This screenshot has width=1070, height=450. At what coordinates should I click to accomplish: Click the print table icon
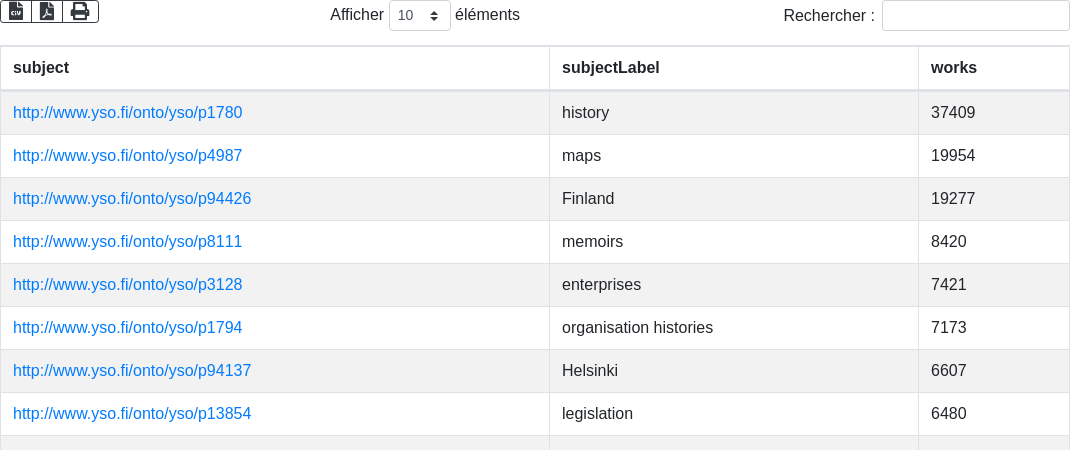pos(81,12)
